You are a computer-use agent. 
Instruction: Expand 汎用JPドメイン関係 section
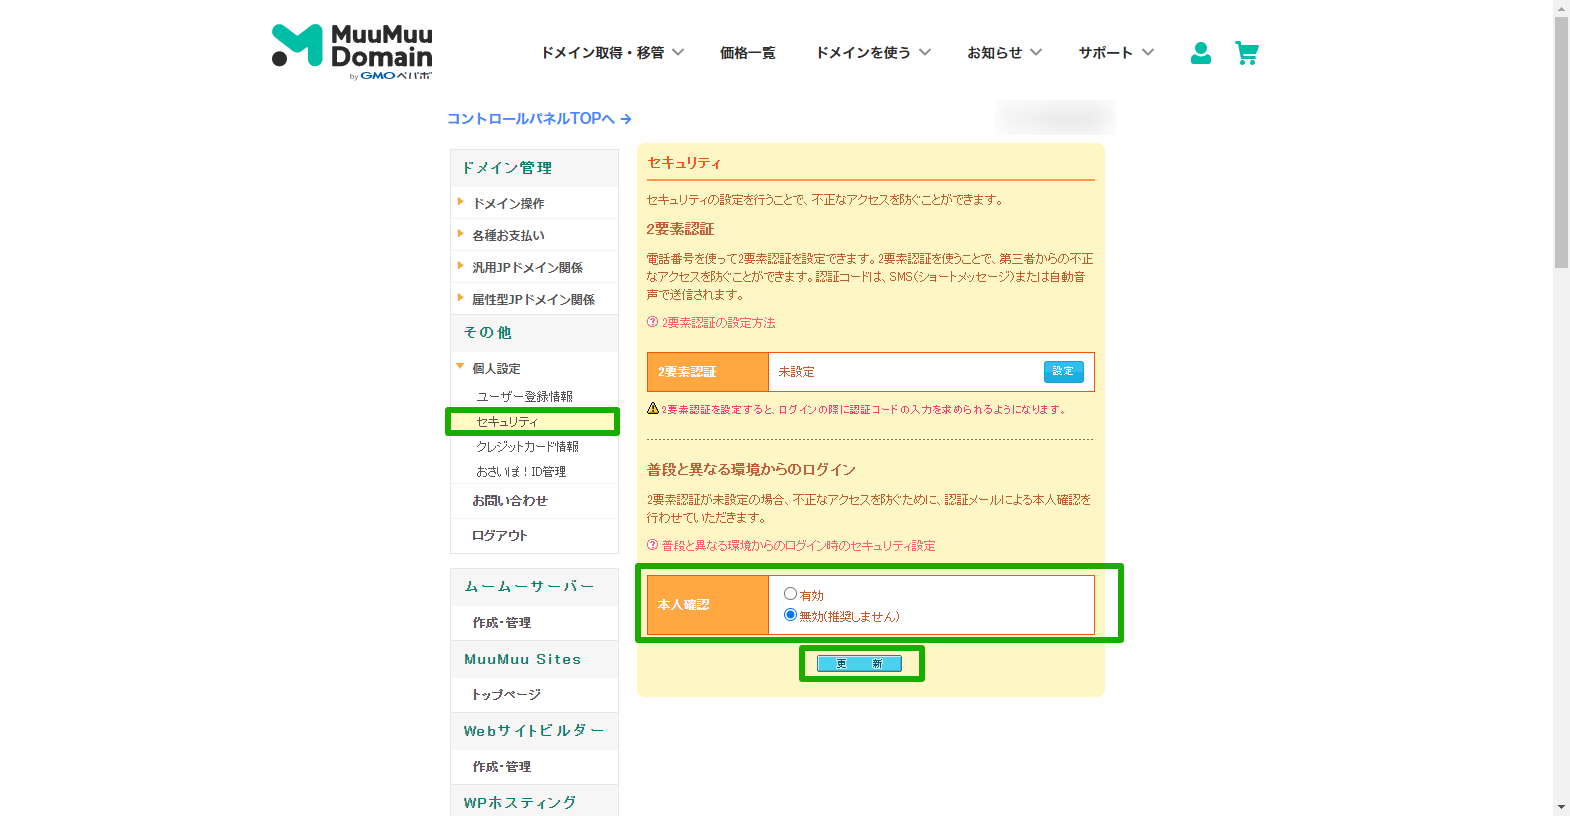[527, 267]
